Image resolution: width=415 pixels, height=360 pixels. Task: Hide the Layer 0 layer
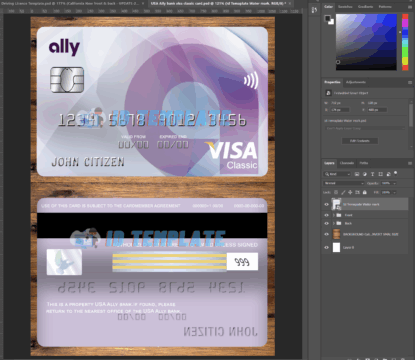click(326, 247)
